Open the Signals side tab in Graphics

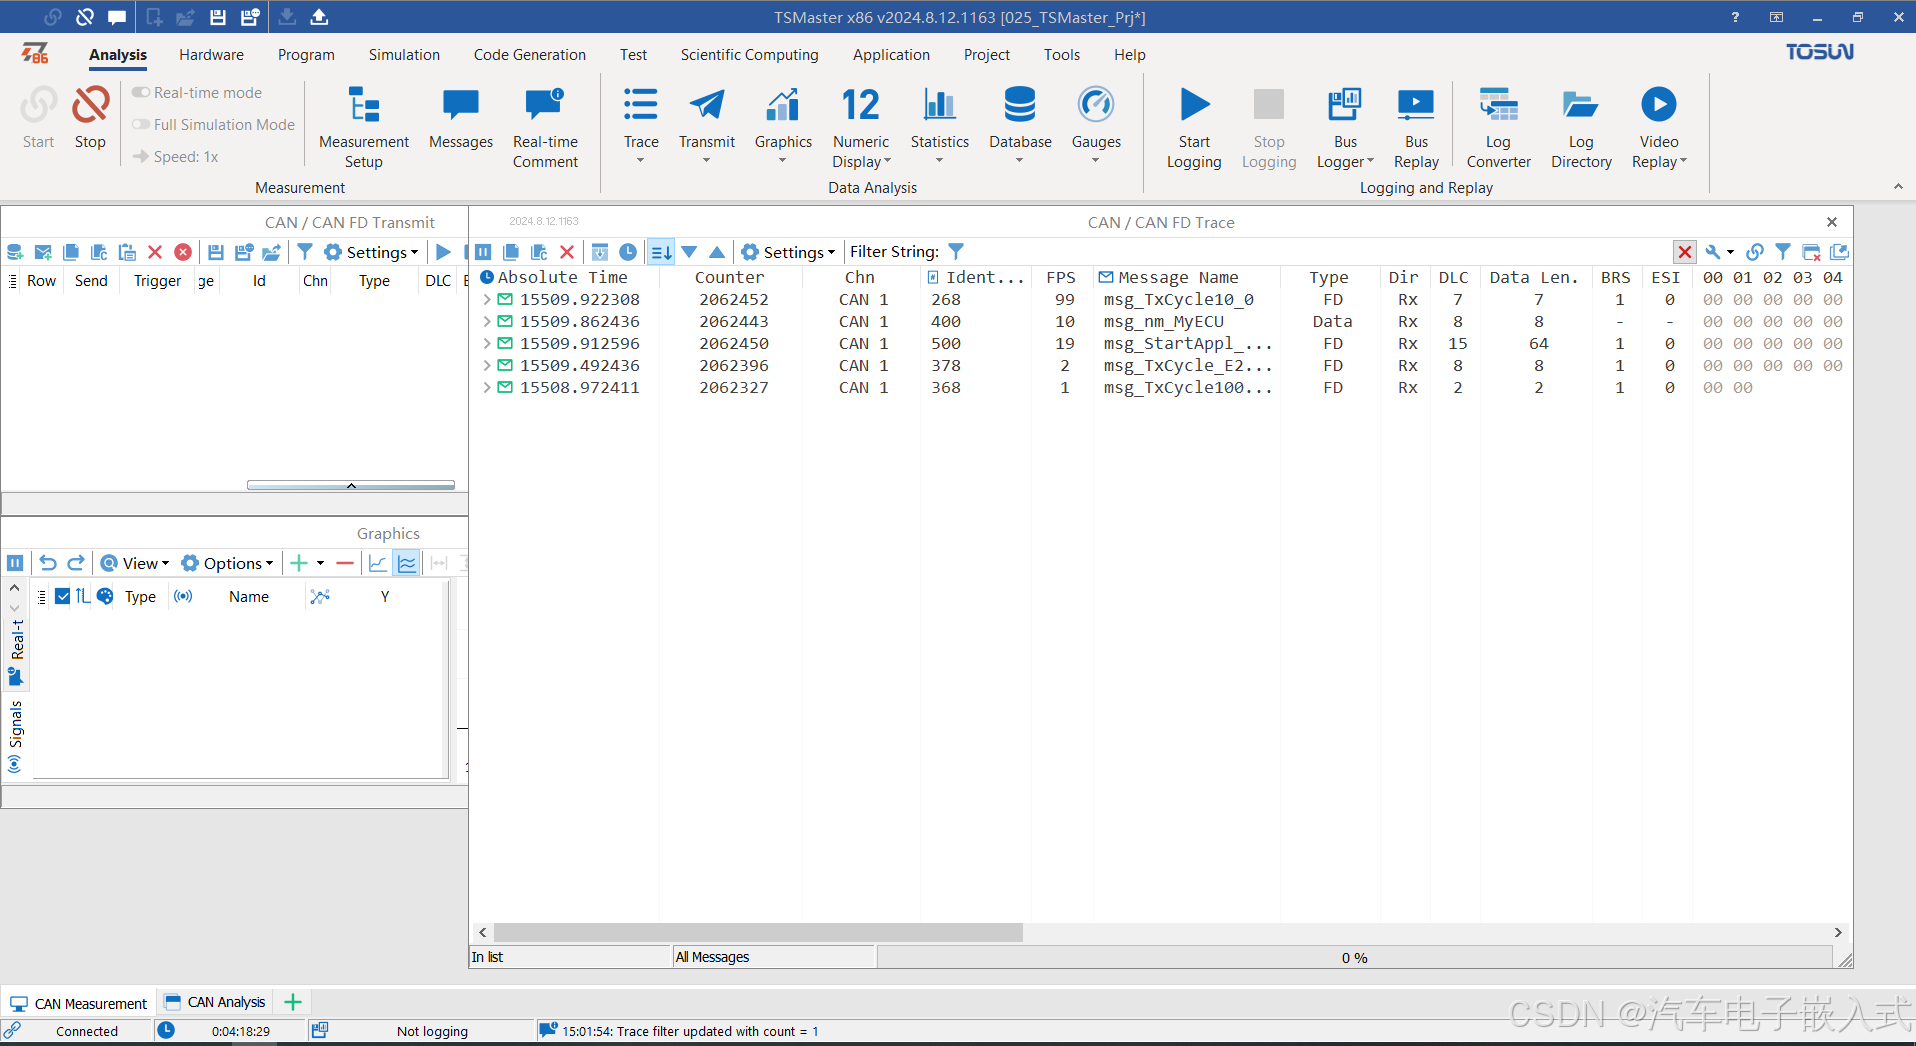tap(15, 736)
